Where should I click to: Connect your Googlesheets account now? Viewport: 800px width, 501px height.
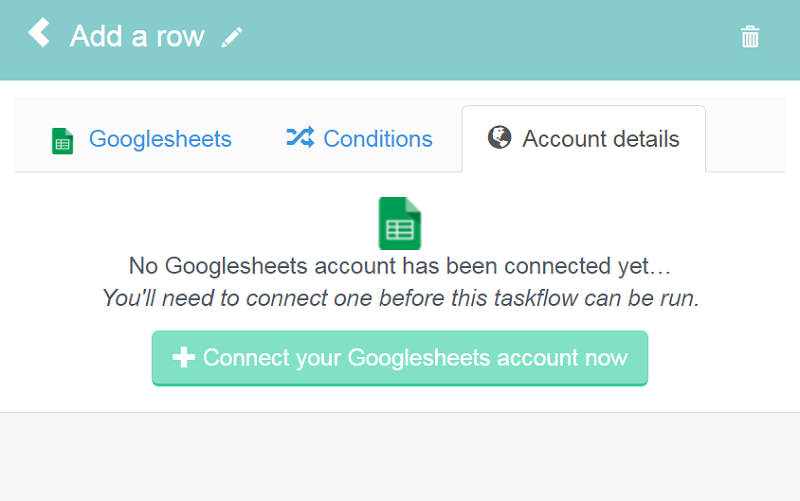point(400,358)
